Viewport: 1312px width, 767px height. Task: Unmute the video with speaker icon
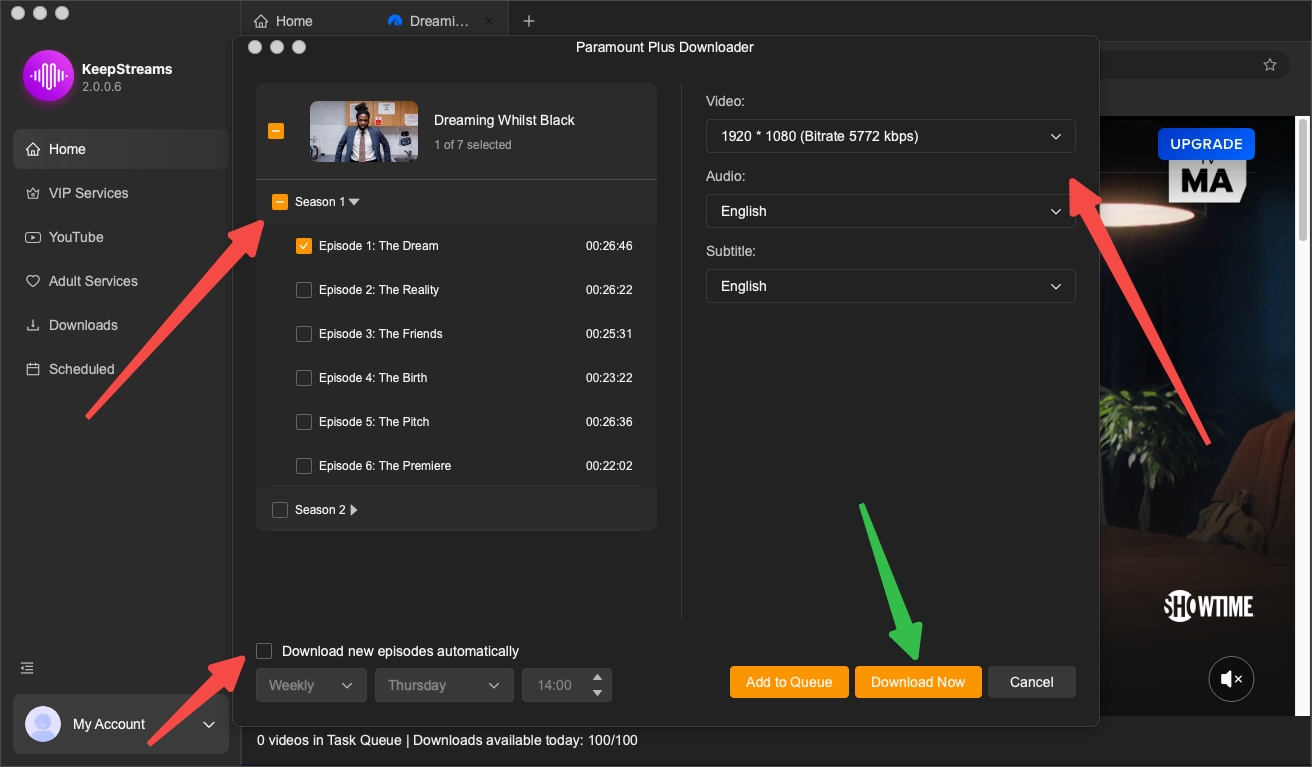tap(1231, 680)
